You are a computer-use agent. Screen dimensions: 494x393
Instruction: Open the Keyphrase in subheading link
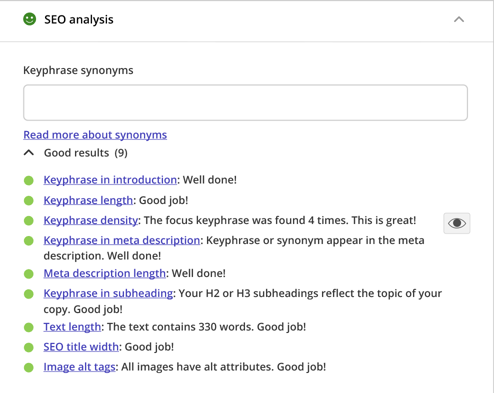pos(108,293)
